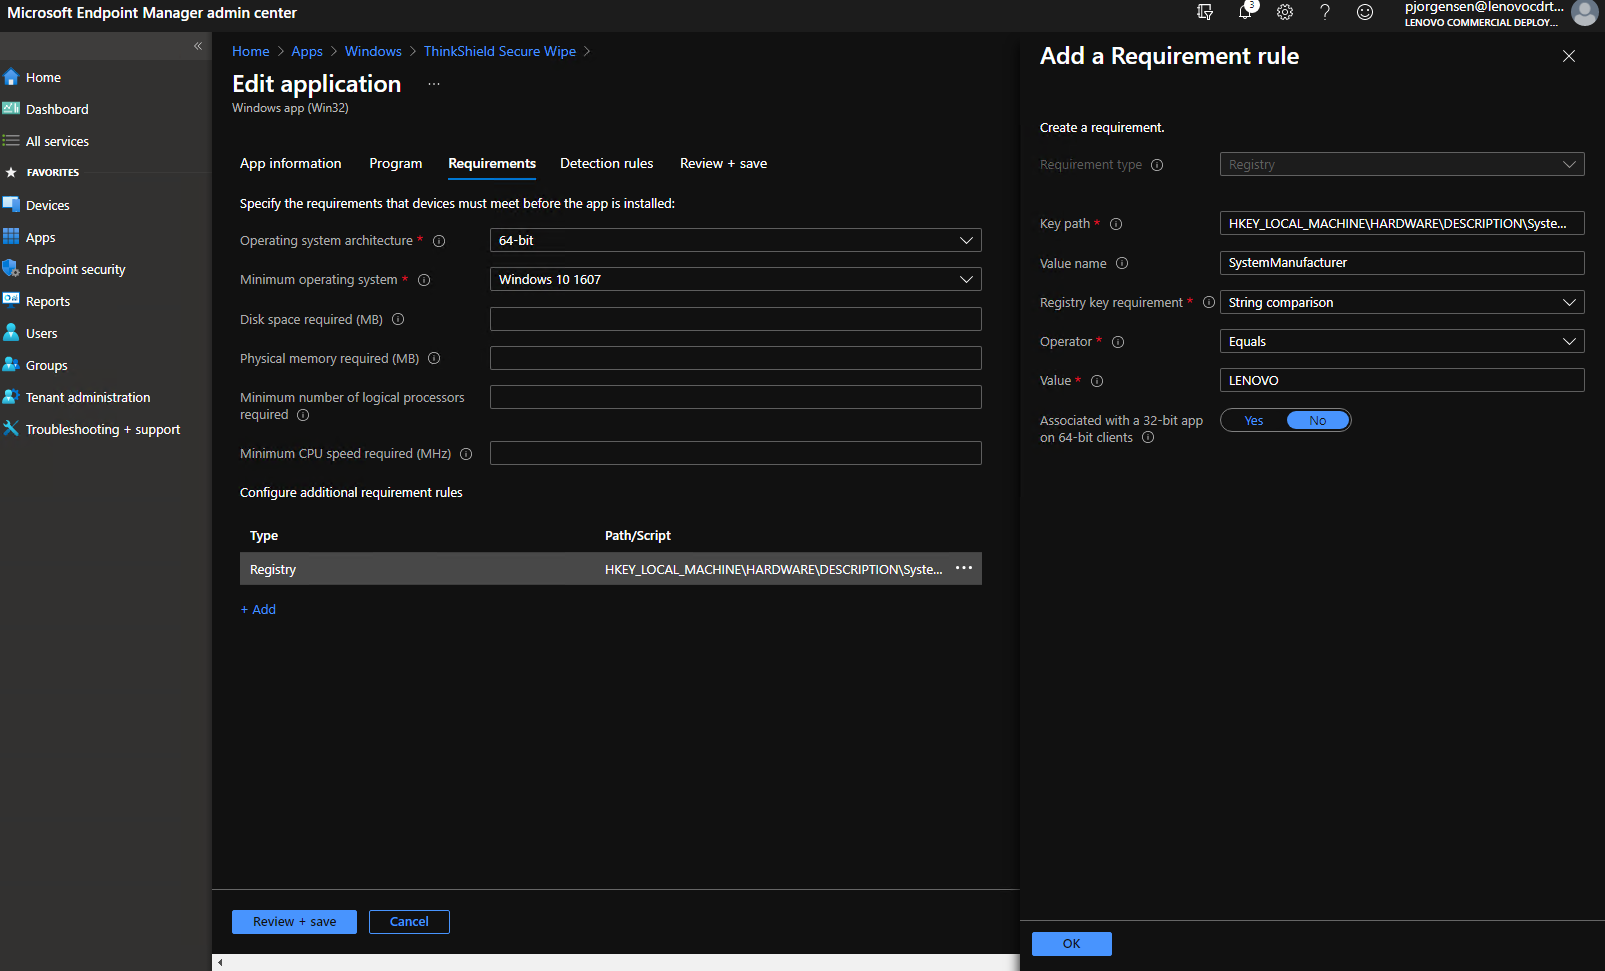Set 32-bit app association to Yes
1605x971 pixels.
1254,421
